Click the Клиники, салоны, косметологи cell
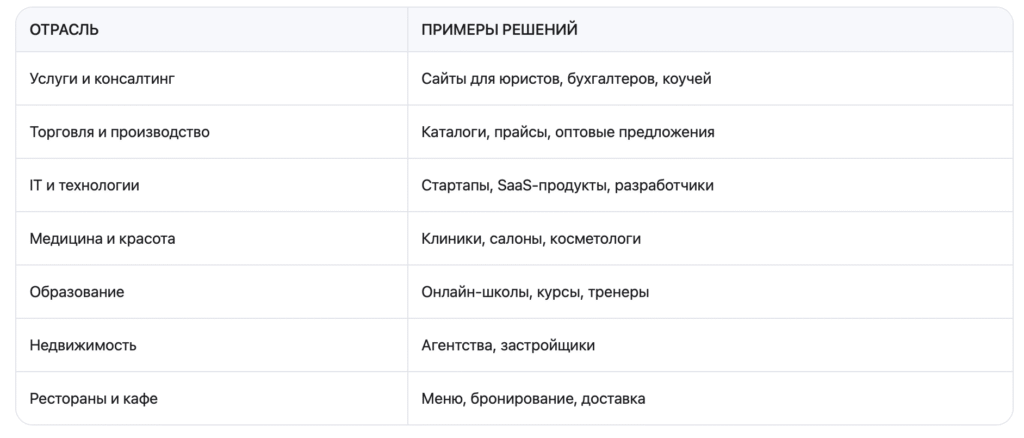 [x=531, y=239]
